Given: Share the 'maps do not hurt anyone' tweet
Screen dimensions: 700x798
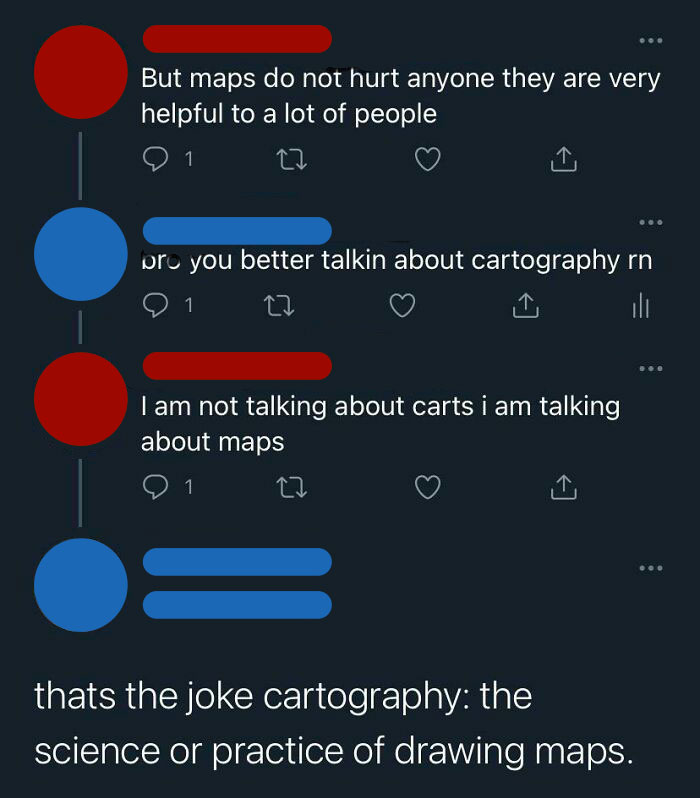Looking at the screenshot, I should coord(564,159).
